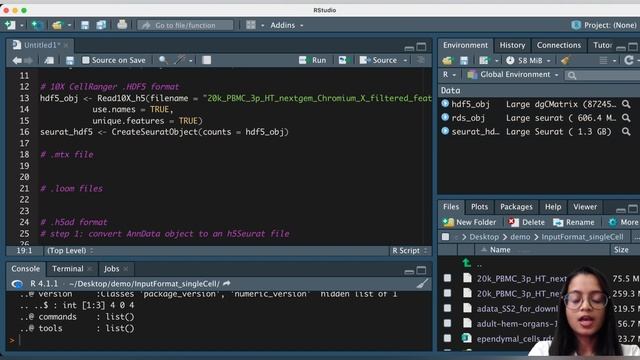640x360 pixels.
Task: Select the ependymal_cells.rds file checkbox
Action: (447, 338)
